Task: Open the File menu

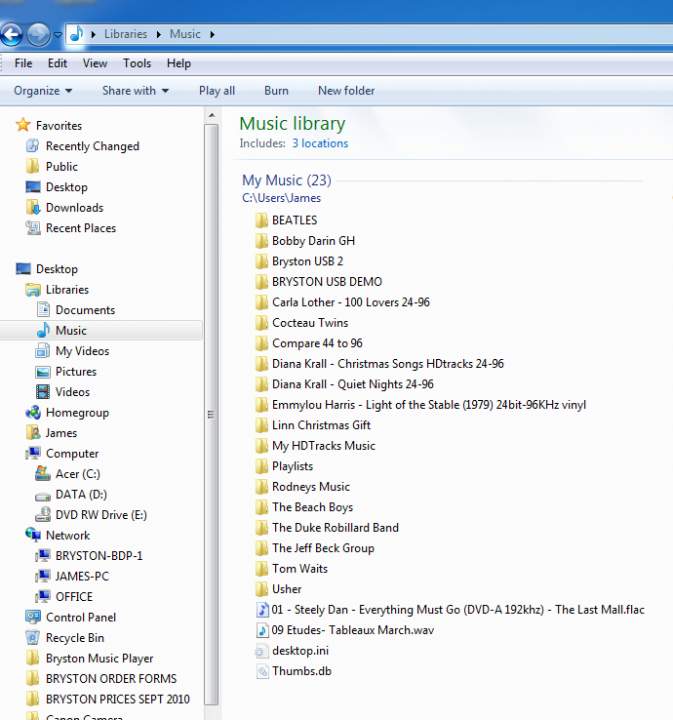Action: 23,63
